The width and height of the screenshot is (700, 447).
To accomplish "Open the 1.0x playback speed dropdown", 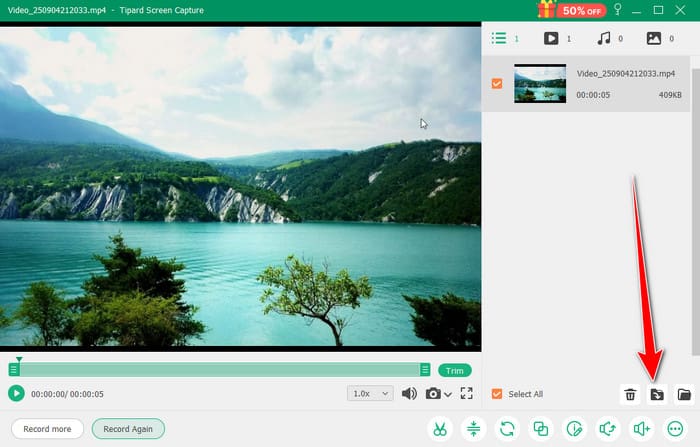I will [370, 394].
